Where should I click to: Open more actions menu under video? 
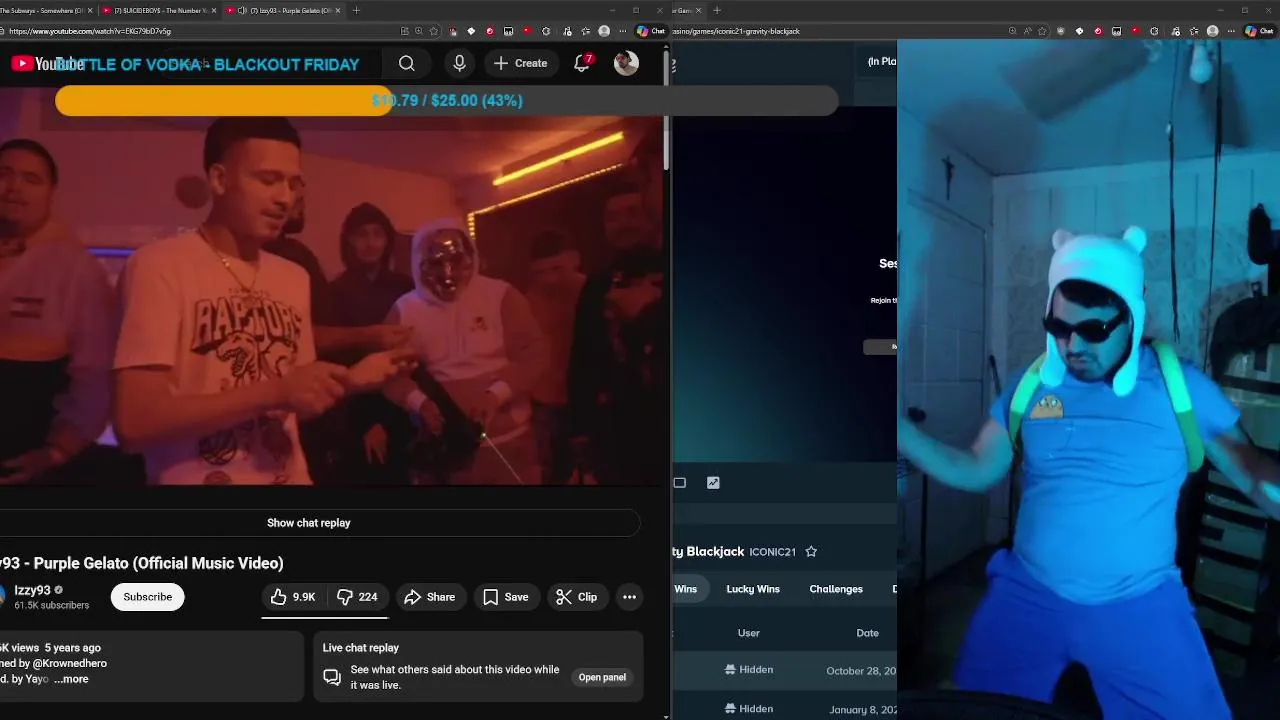point(629,597)
